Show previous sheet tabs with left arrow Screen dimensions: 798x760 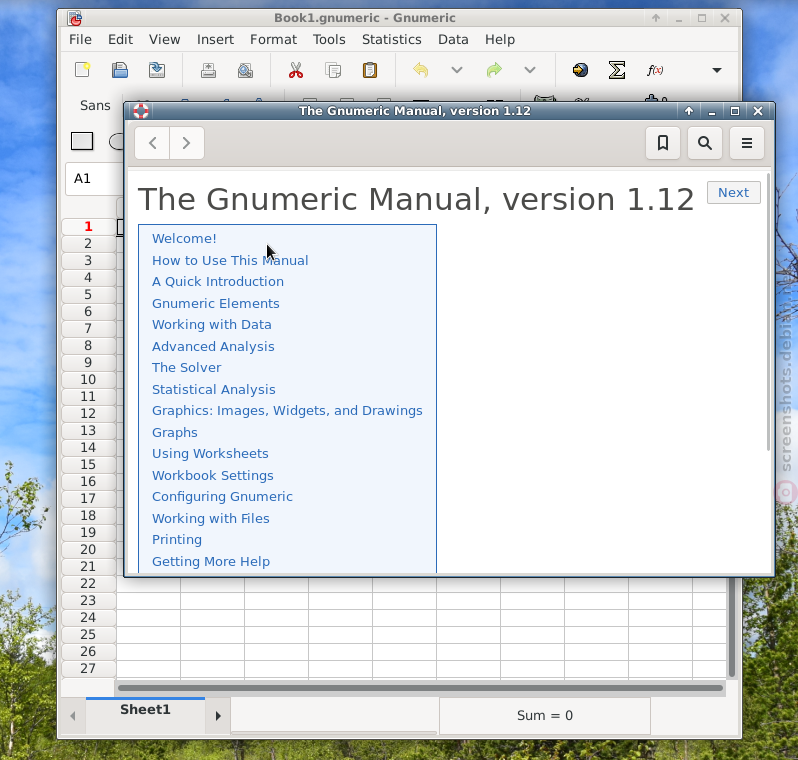(x=73, y=716)
